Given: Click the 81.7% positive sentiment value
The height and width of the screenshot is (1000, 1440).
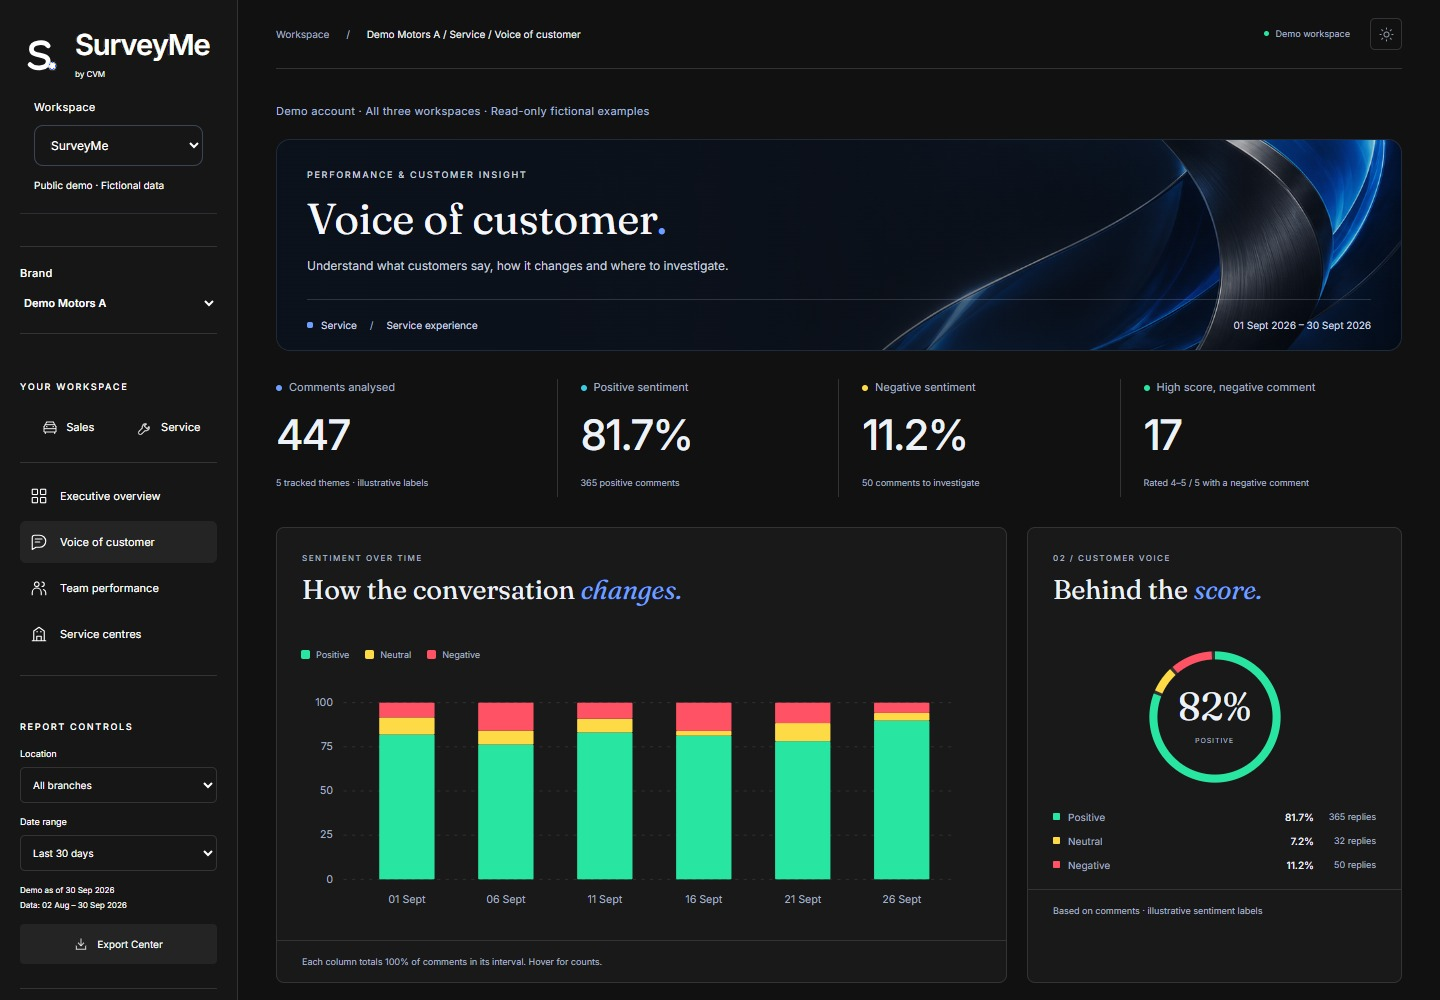Looking at the screenshot, I should (x=636, y=435).
